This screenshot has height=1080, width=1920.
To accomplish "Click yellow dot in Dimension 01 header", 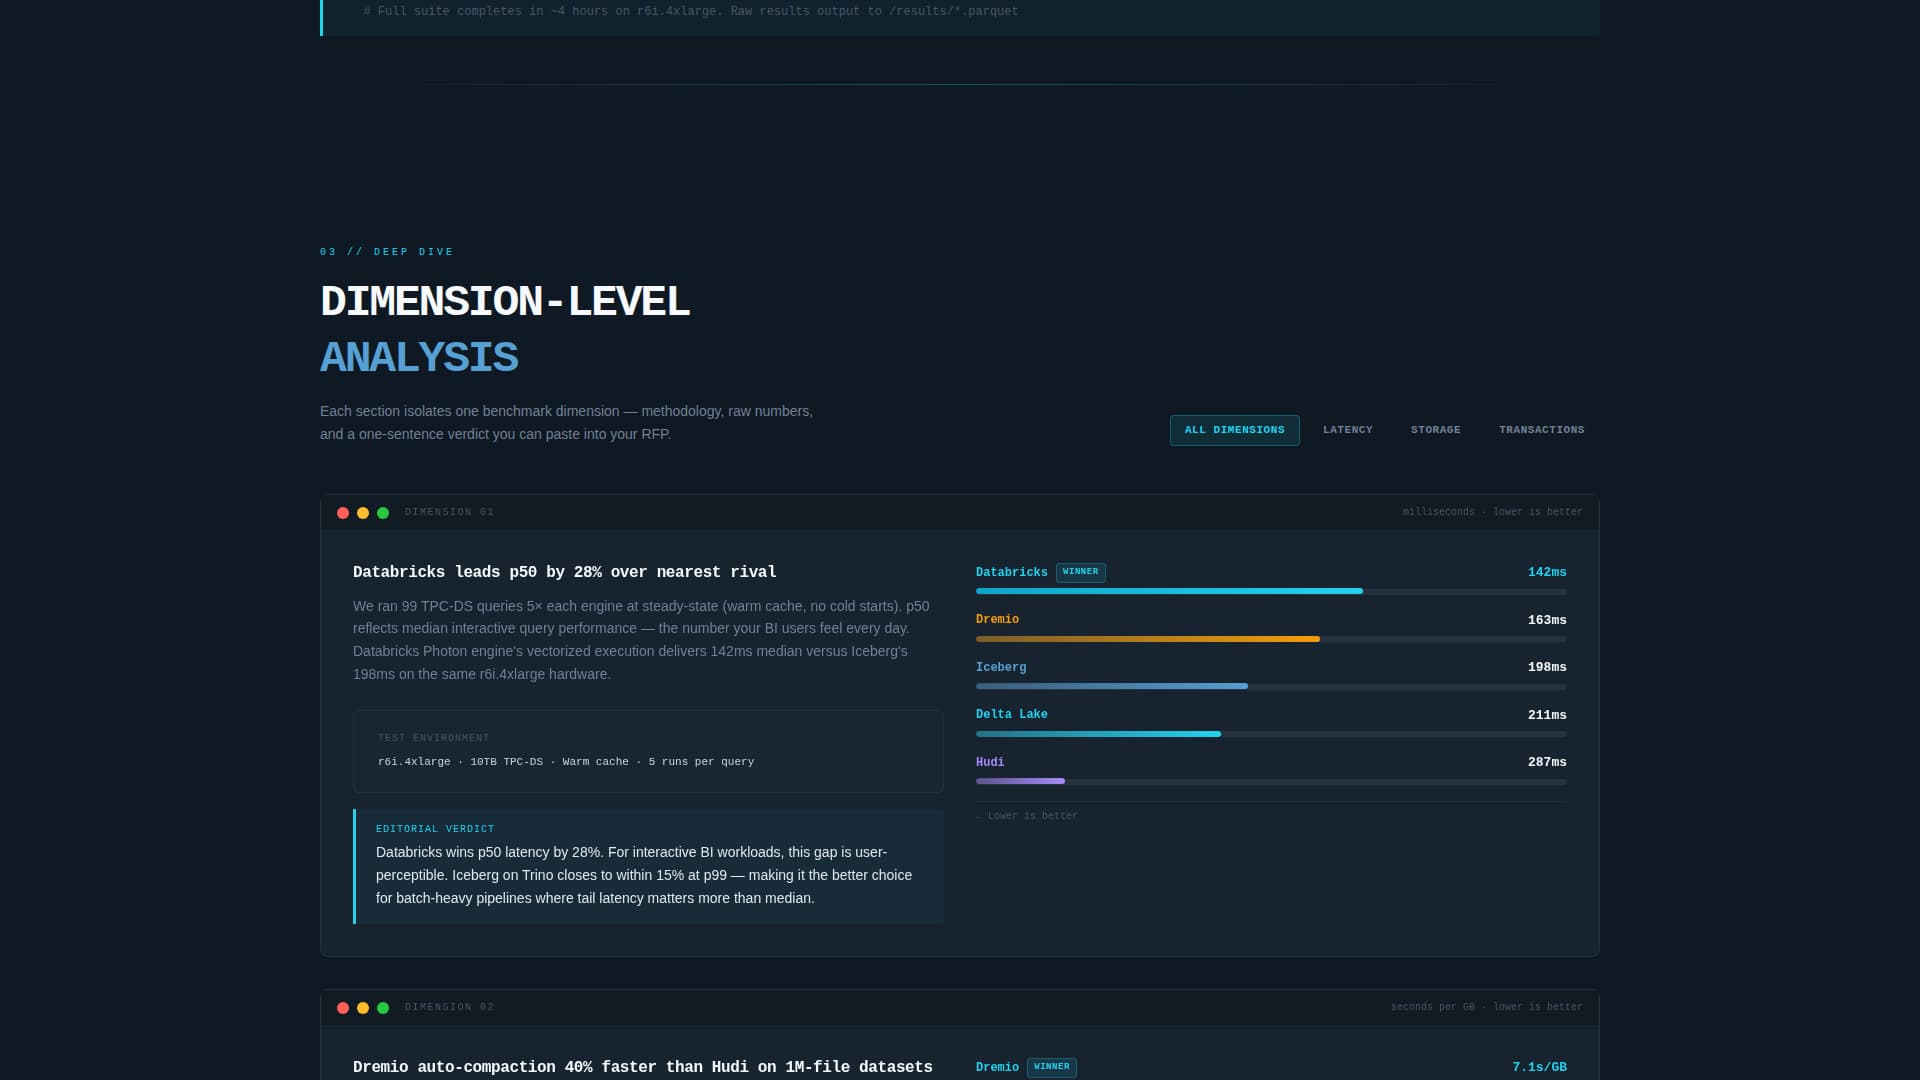I will (x=363, y=513).
